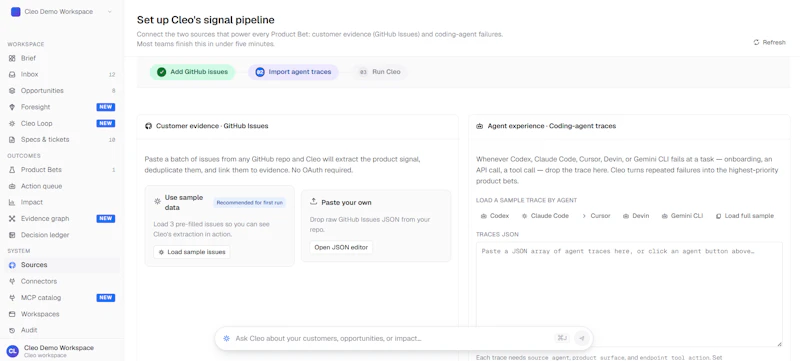This screenshot has height=361, width=800.
Task: Click the 12 count beside Inbox
Action: 112,74
